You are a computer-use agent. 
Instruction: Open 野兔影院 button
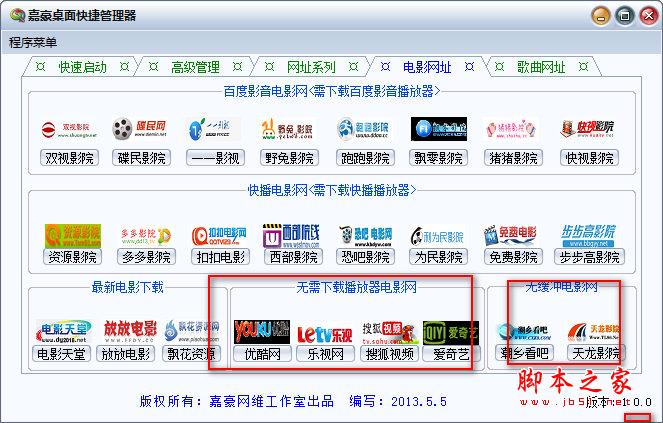tap(289, 158)
